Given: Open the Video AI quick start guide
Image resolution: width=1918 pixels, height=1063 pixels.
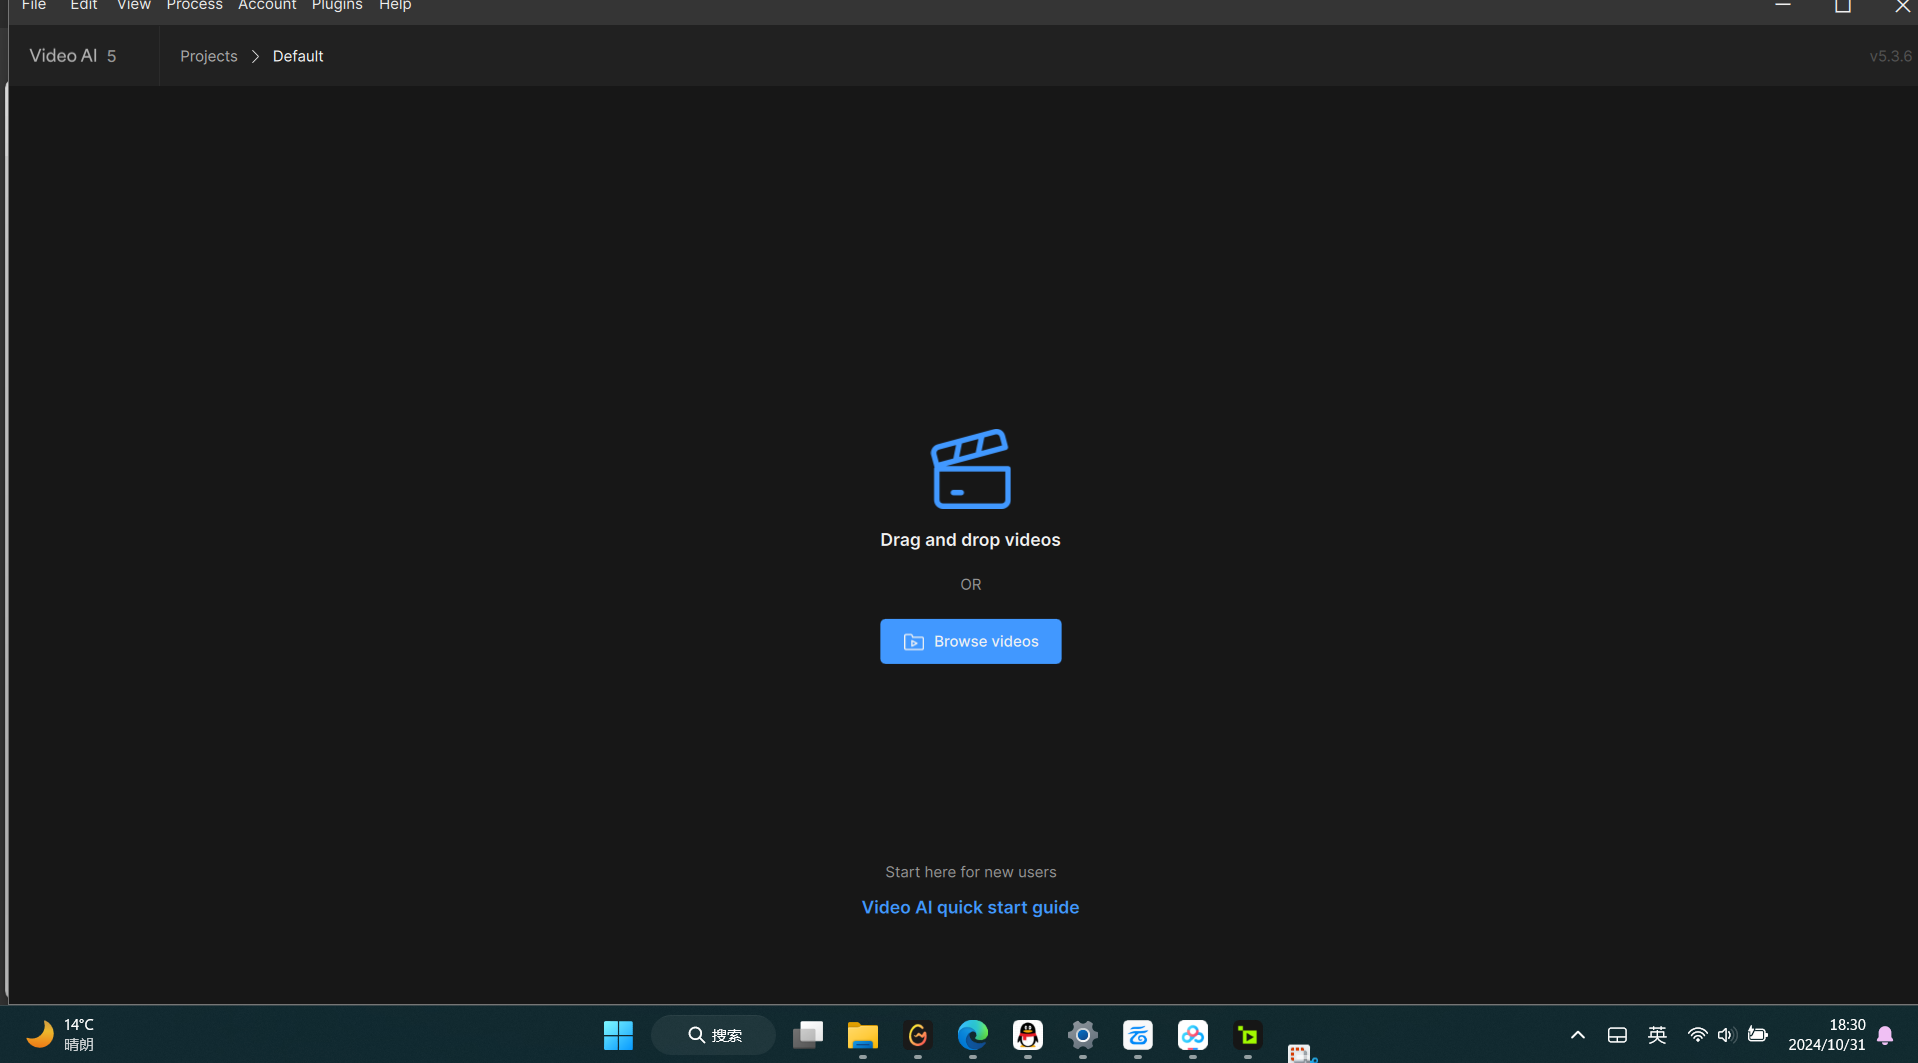Looking at the screenshot, I should point(970,907).
